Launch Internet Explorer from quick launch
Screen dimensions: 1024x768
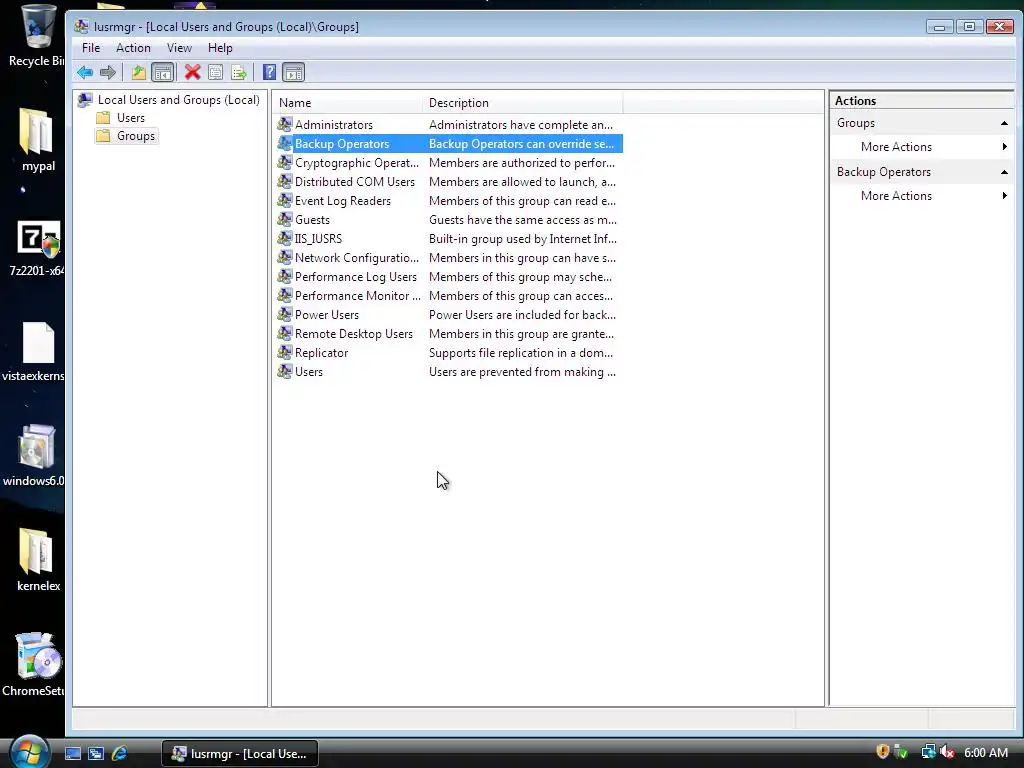[120, 754]
